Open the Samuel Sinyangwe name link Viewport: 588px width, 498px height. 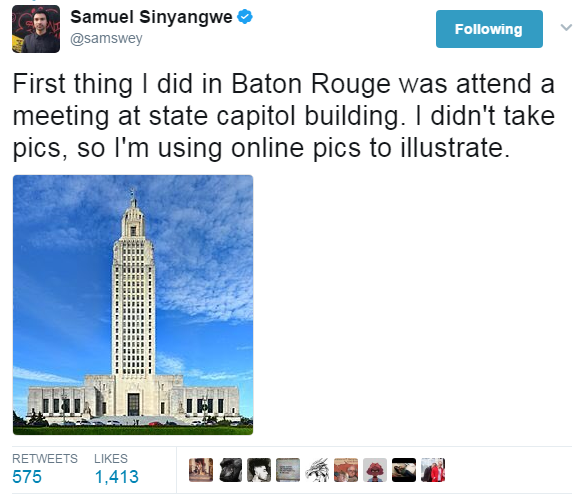pyautogui.click(x=151, y=17)
